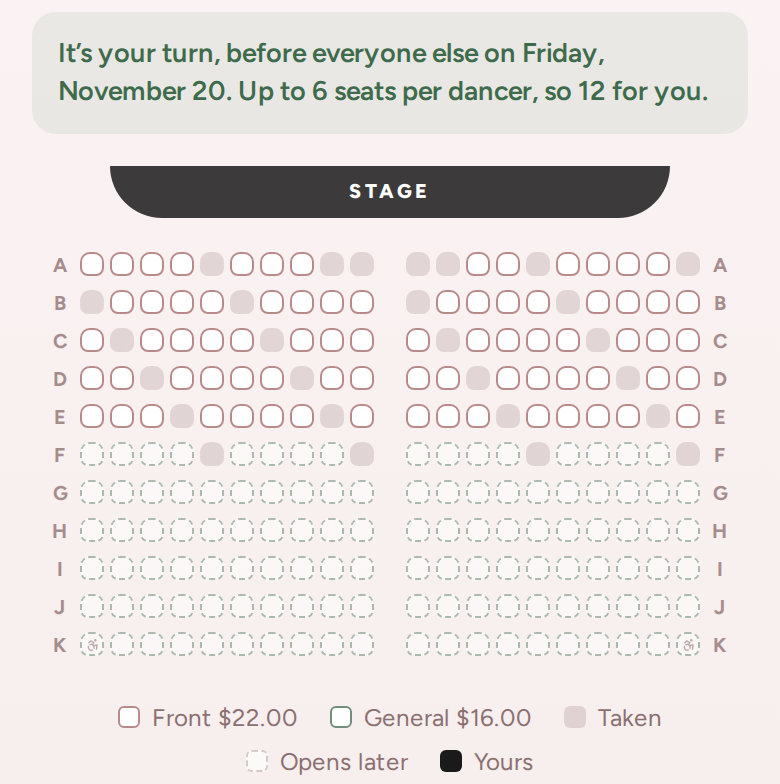
Task: Choose last seat of row B right section
Action: tap(688, 302)
